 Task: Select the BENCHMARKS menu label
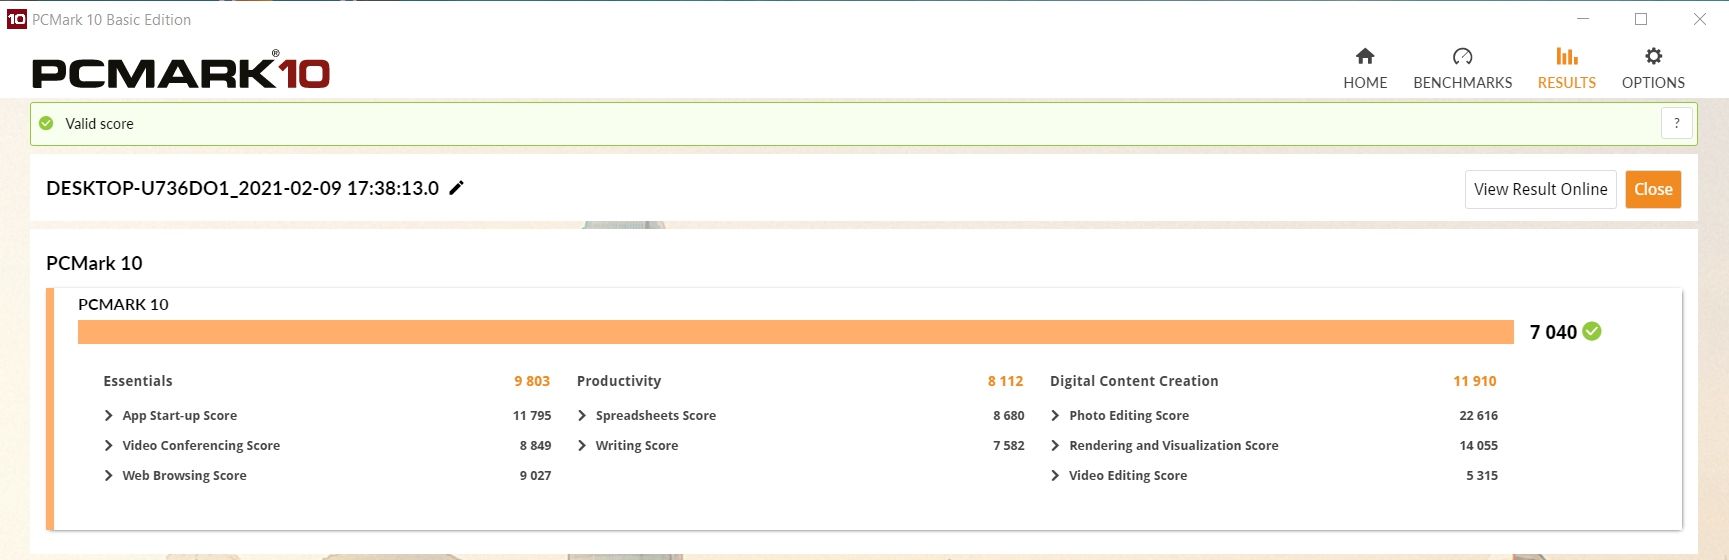pyautogui.click(x=1462, y=82)
